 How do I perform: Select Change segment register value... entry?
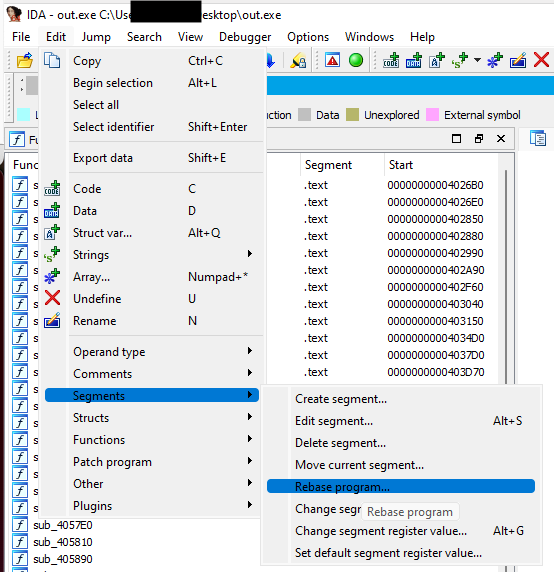(401, 531)
